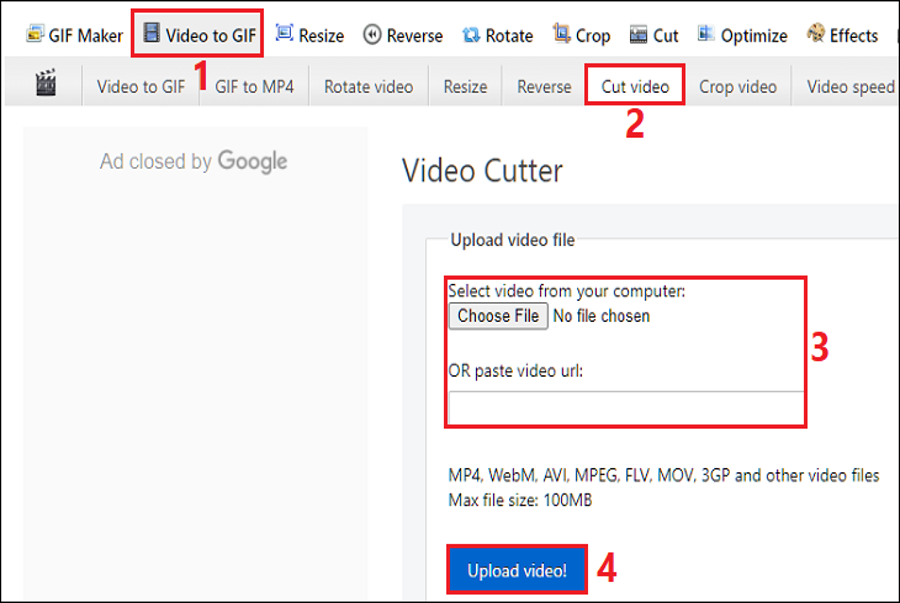This screenshot has width=900, height=603.
Task: Click the Crop icon in top menu
Action: 561,35
